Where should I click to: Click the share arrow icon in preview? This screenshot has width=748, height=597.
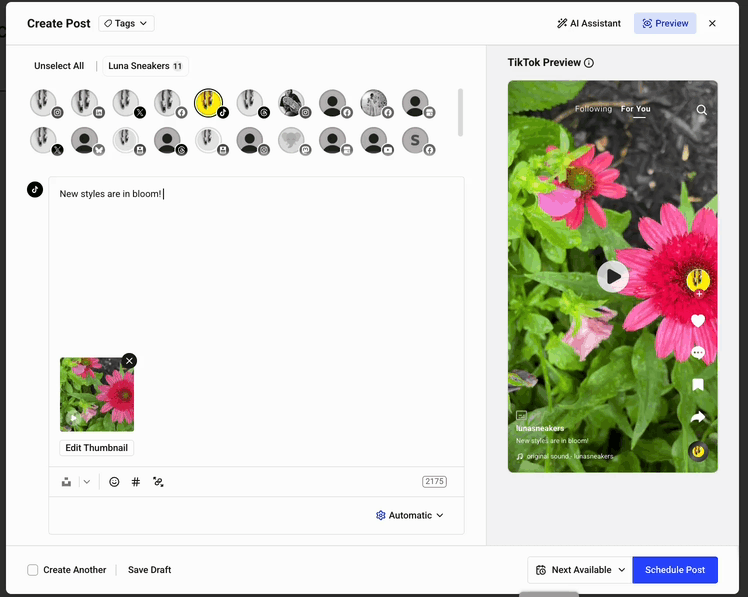point(698,418)
